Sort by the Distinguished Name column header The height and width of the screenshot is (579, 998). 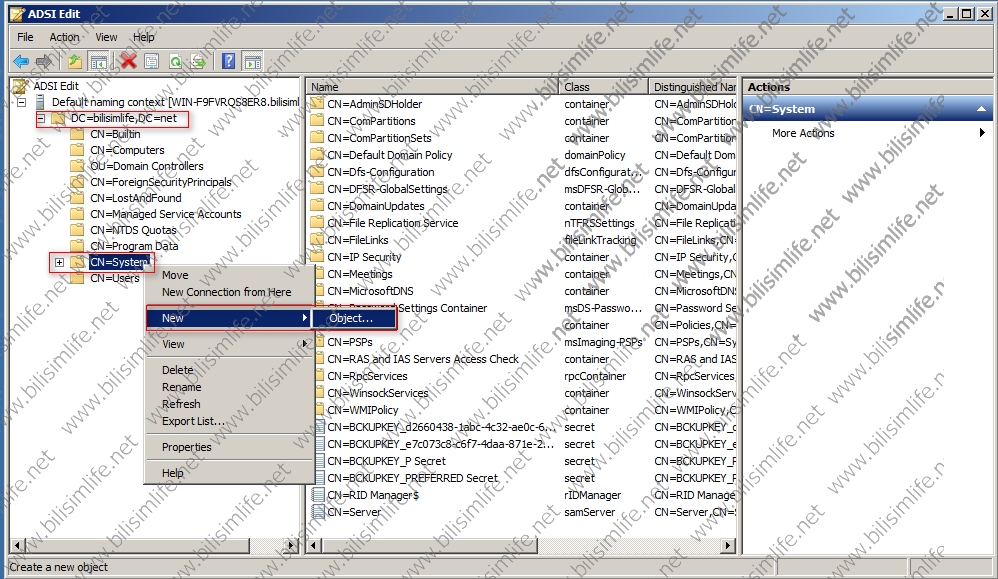(x=693, y=87)
